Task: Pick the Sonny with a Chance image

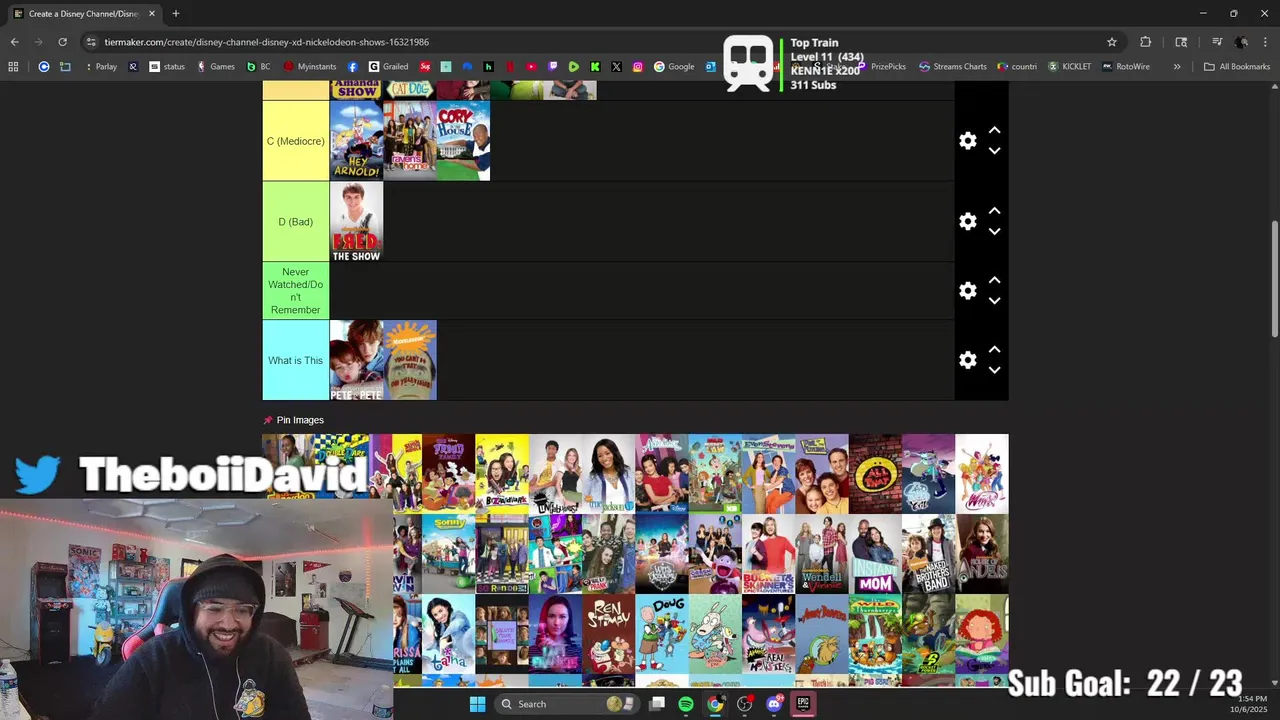Action: point(448,554)
